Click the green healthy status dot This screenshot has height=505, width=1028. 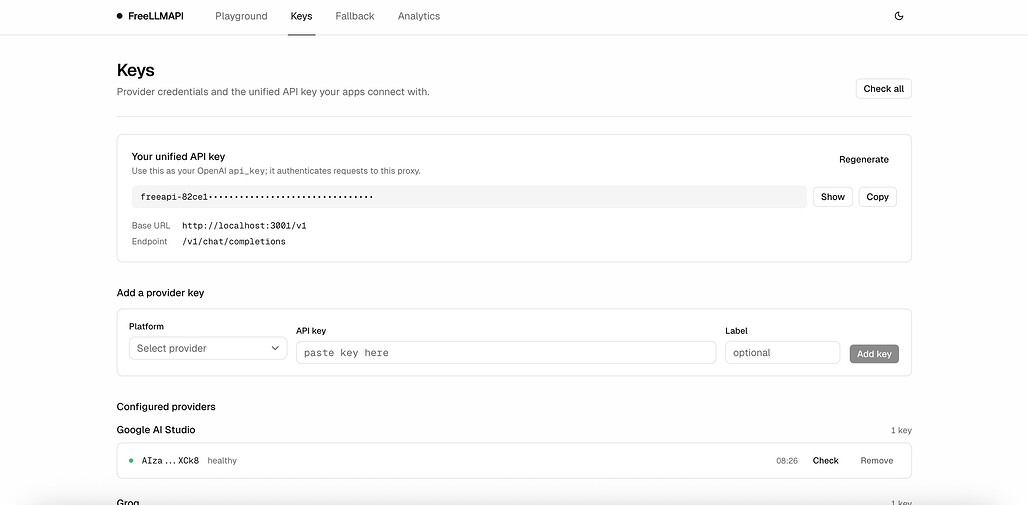pos(131,460)
